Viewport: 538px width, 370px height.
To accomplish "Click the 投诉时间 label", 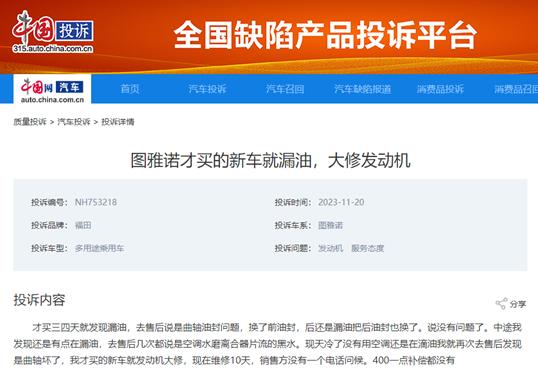I will 293,203.
